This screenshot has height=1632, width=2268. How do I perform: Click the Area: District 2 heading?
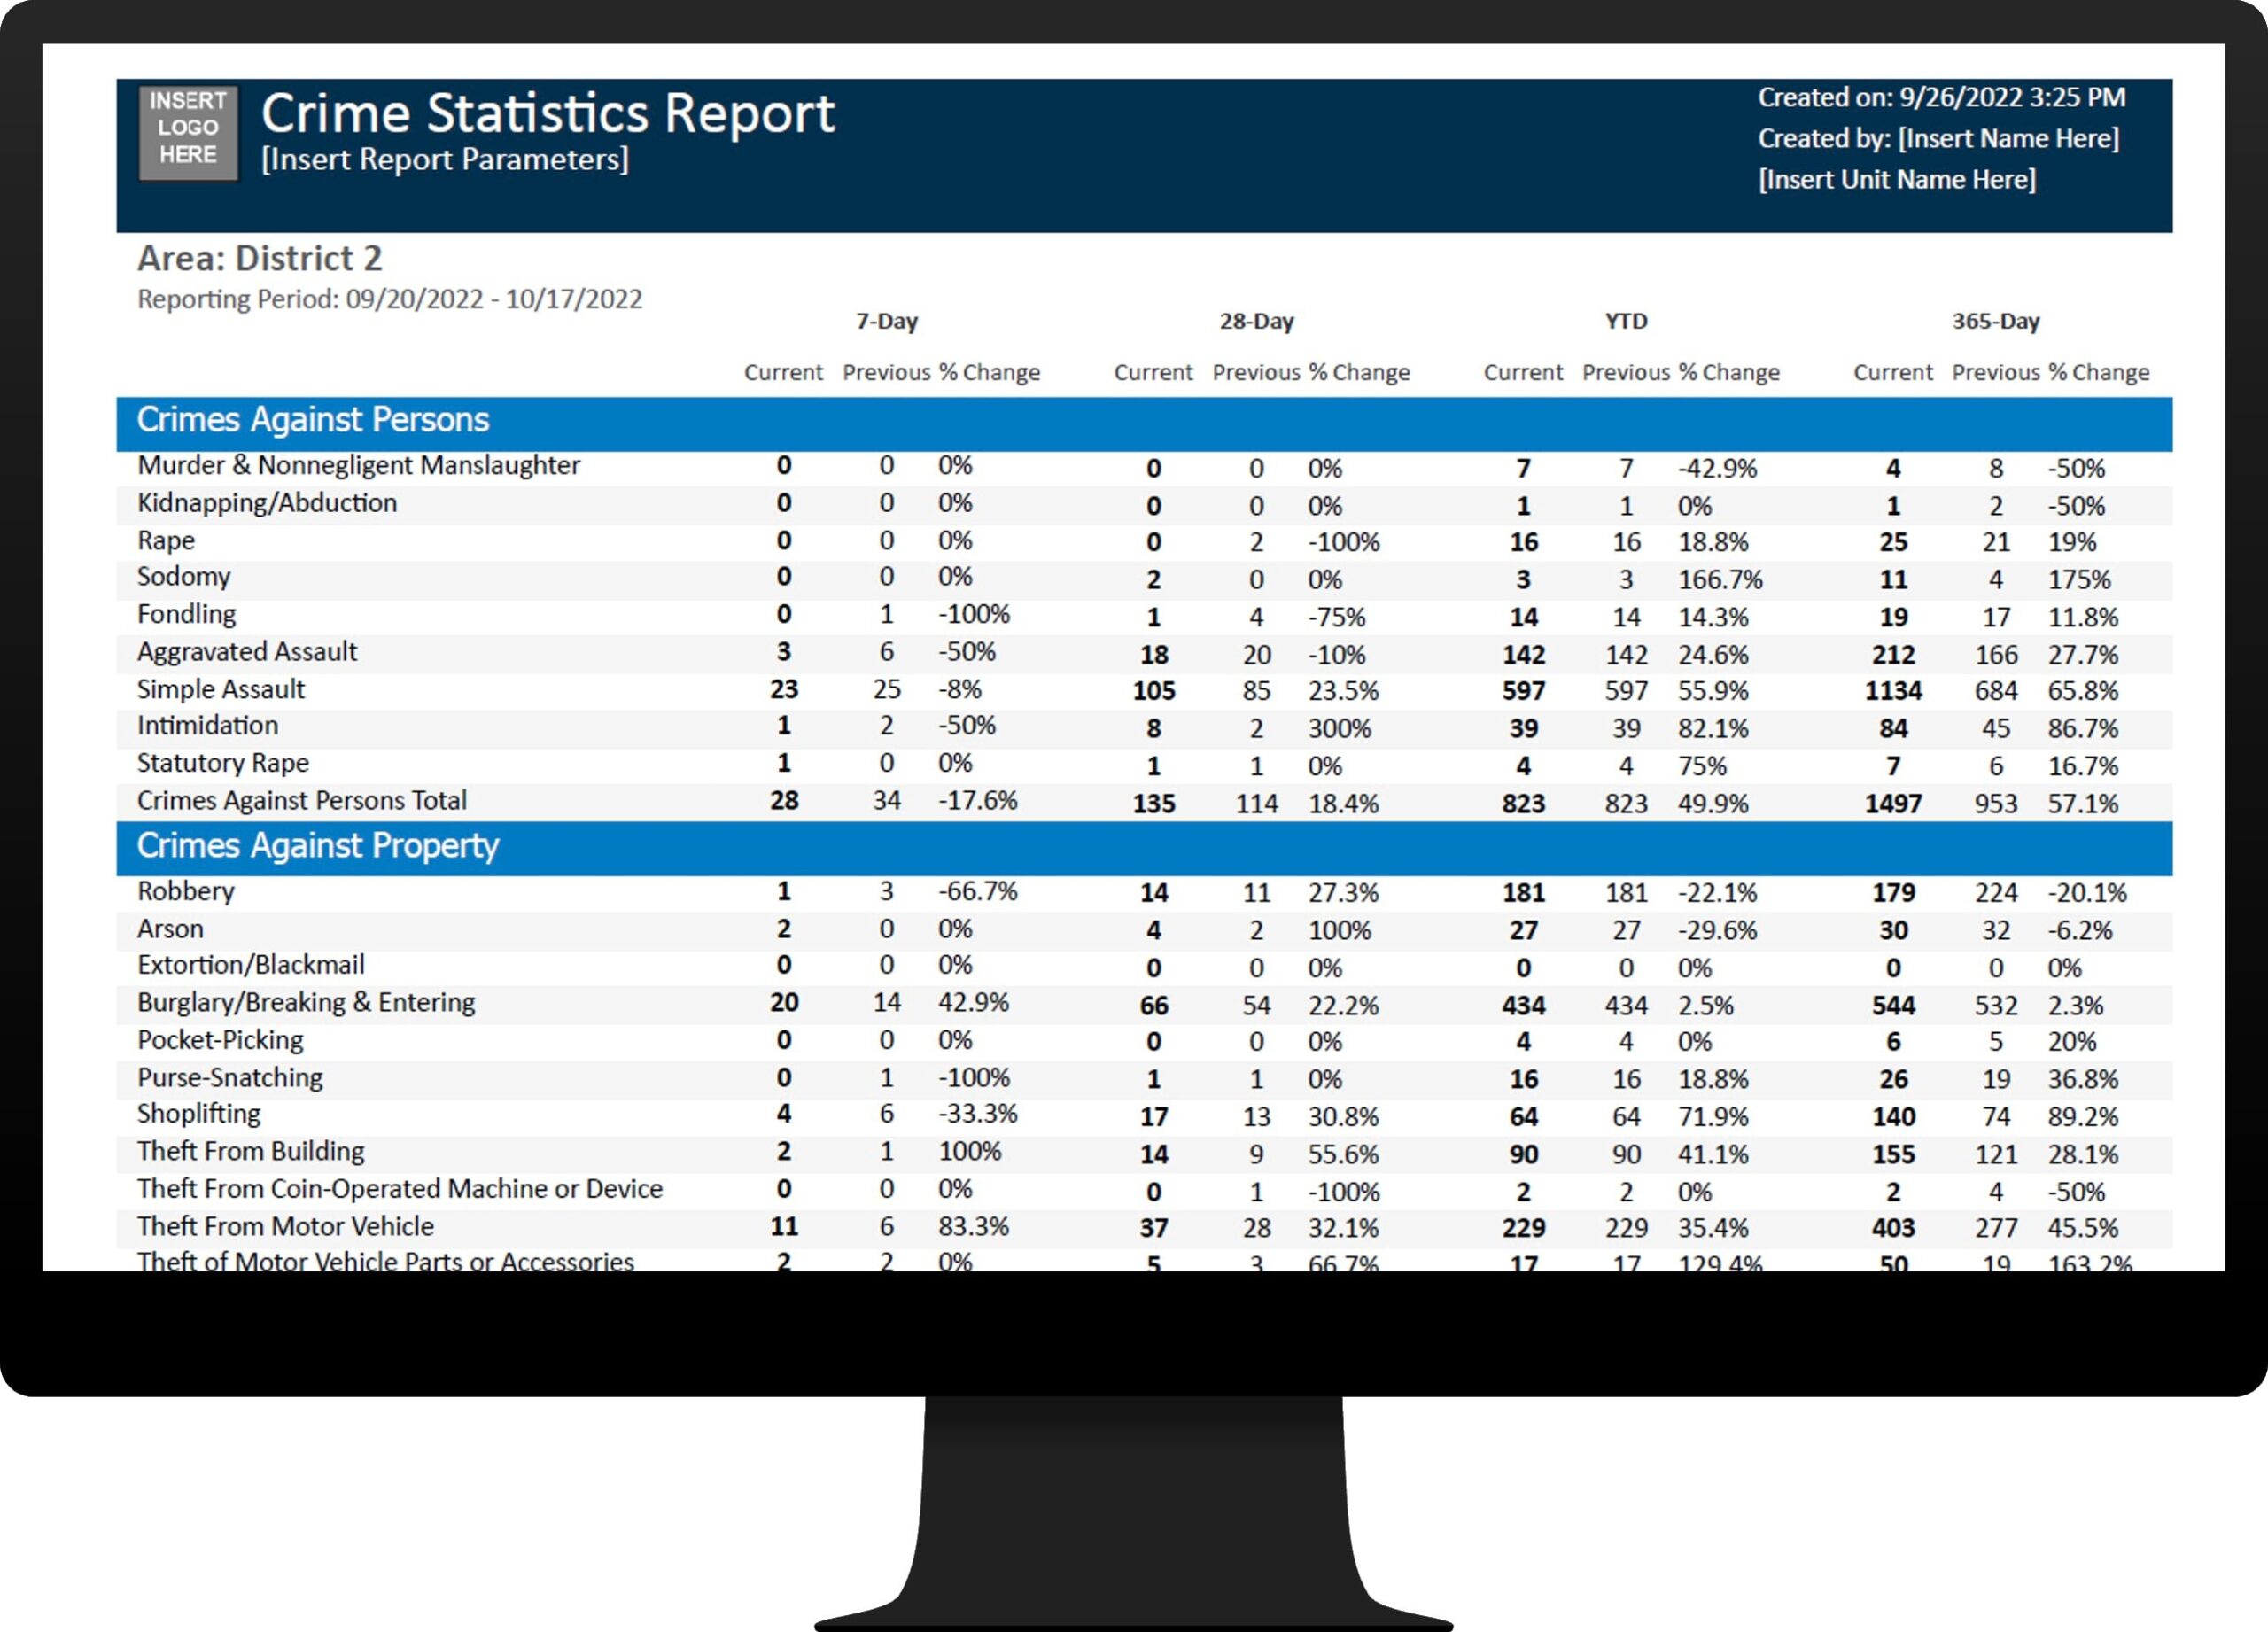[x=259, y=258]
